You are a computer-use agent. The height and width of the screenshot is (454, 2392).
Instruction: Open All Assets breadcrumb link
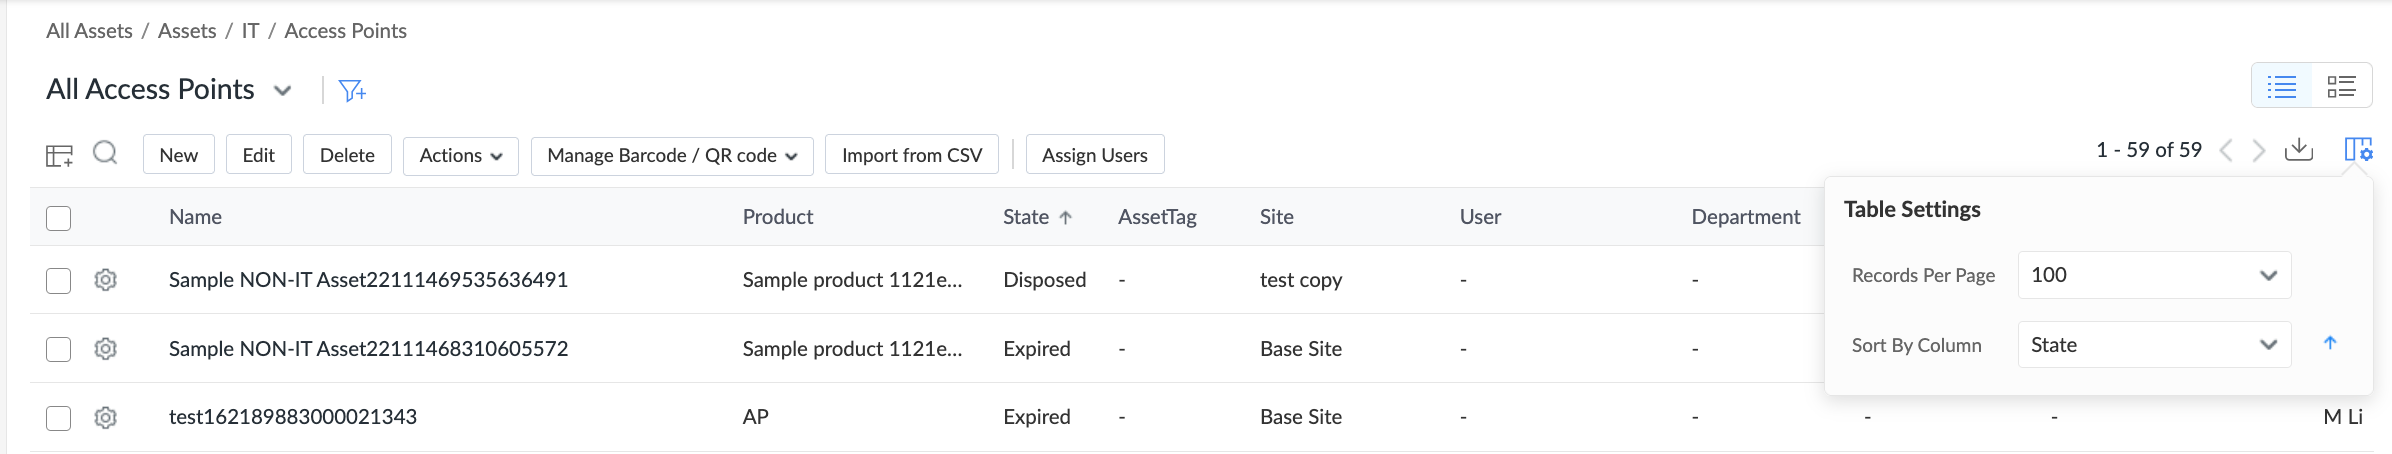click(89, 31)
